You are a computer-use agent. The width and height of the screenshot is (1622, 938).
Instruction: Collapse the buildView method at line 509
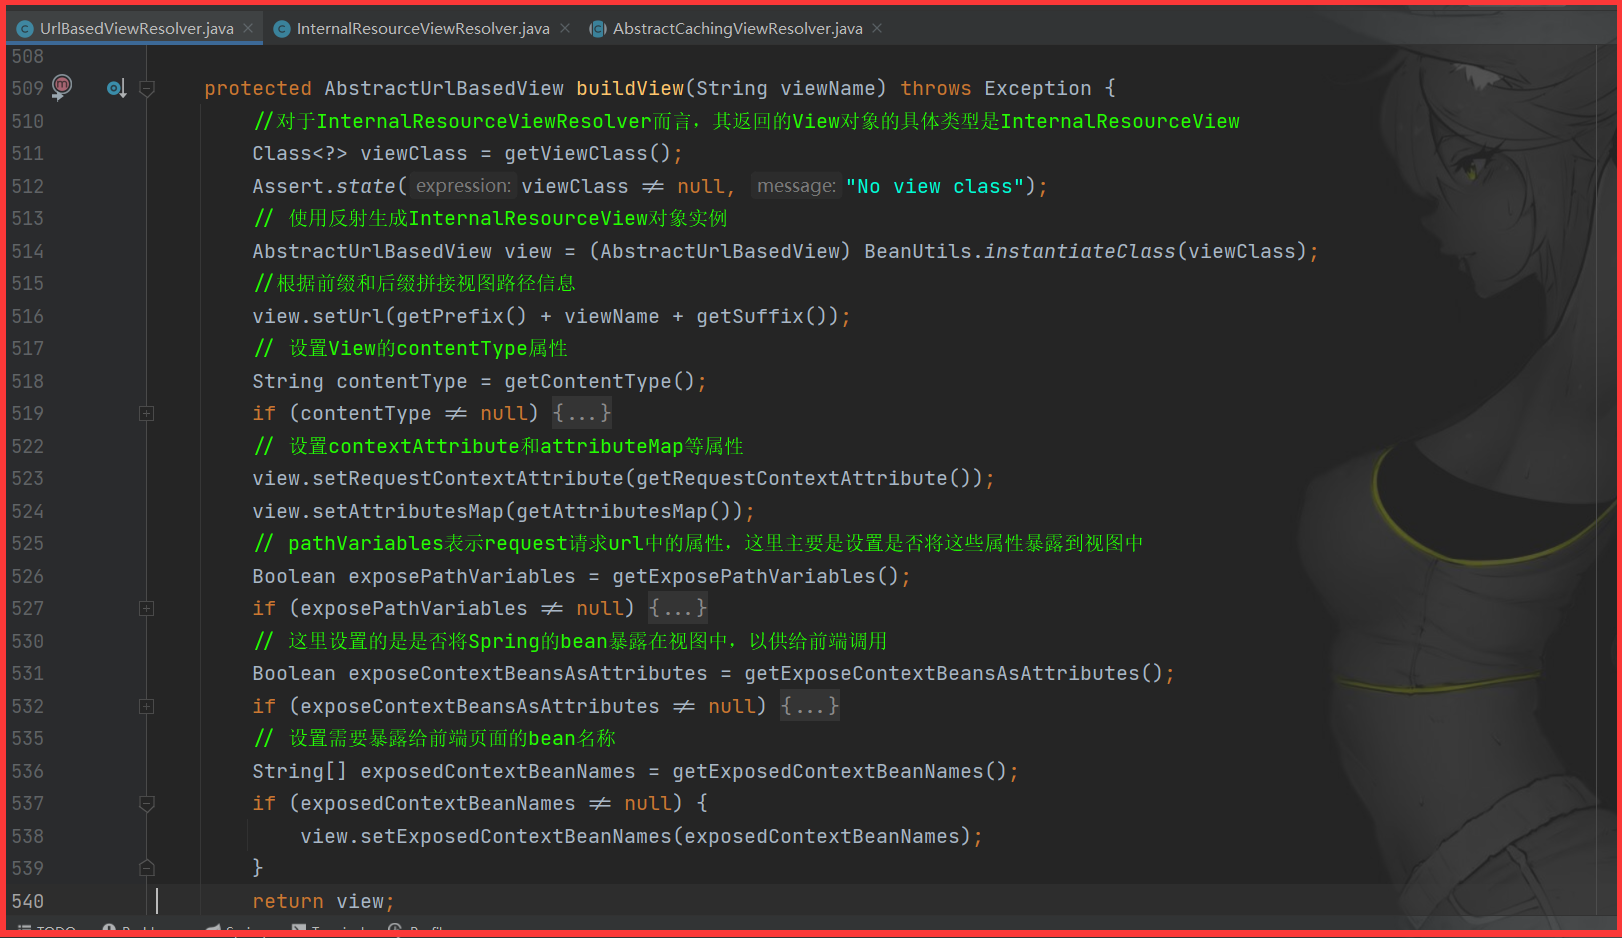(x=147, y=88)
